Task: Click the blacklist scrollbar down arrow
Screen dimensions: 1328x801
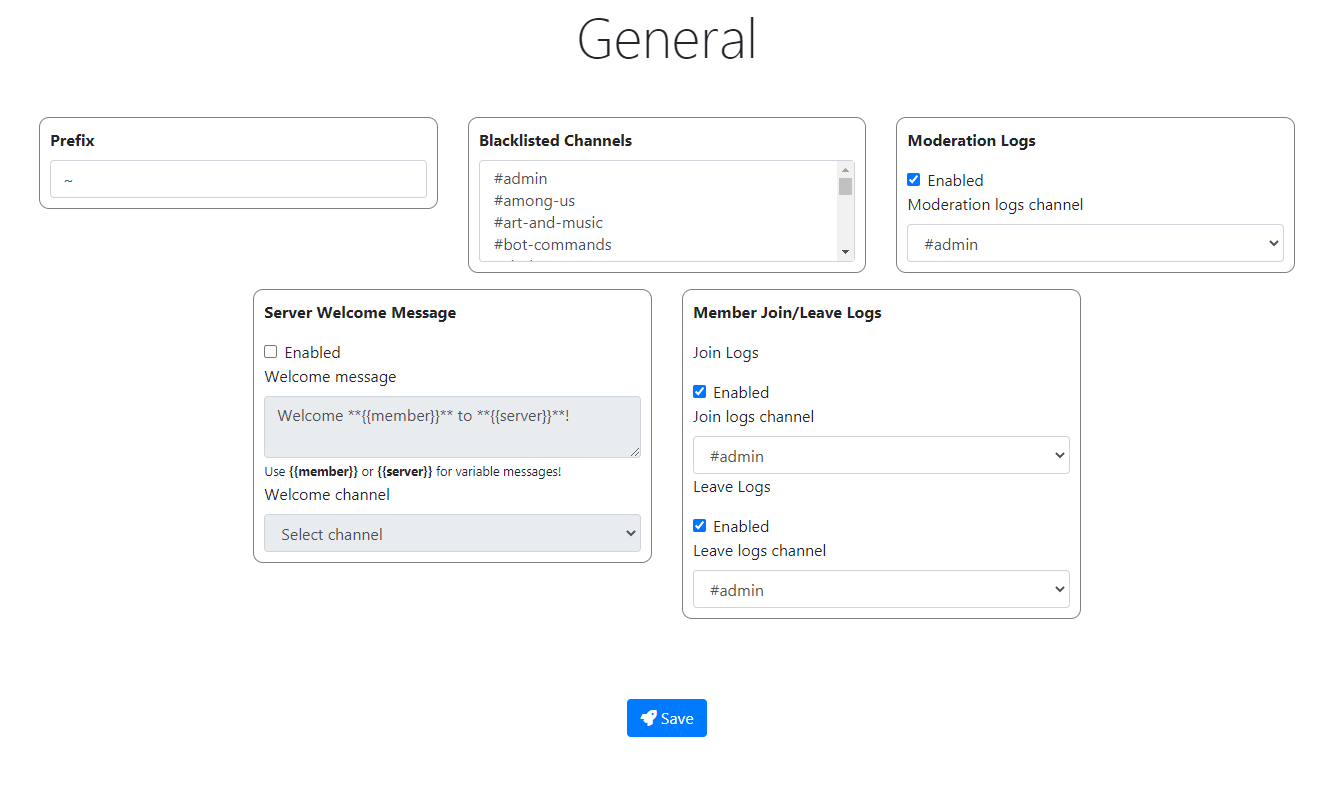Action: [844, 252]
